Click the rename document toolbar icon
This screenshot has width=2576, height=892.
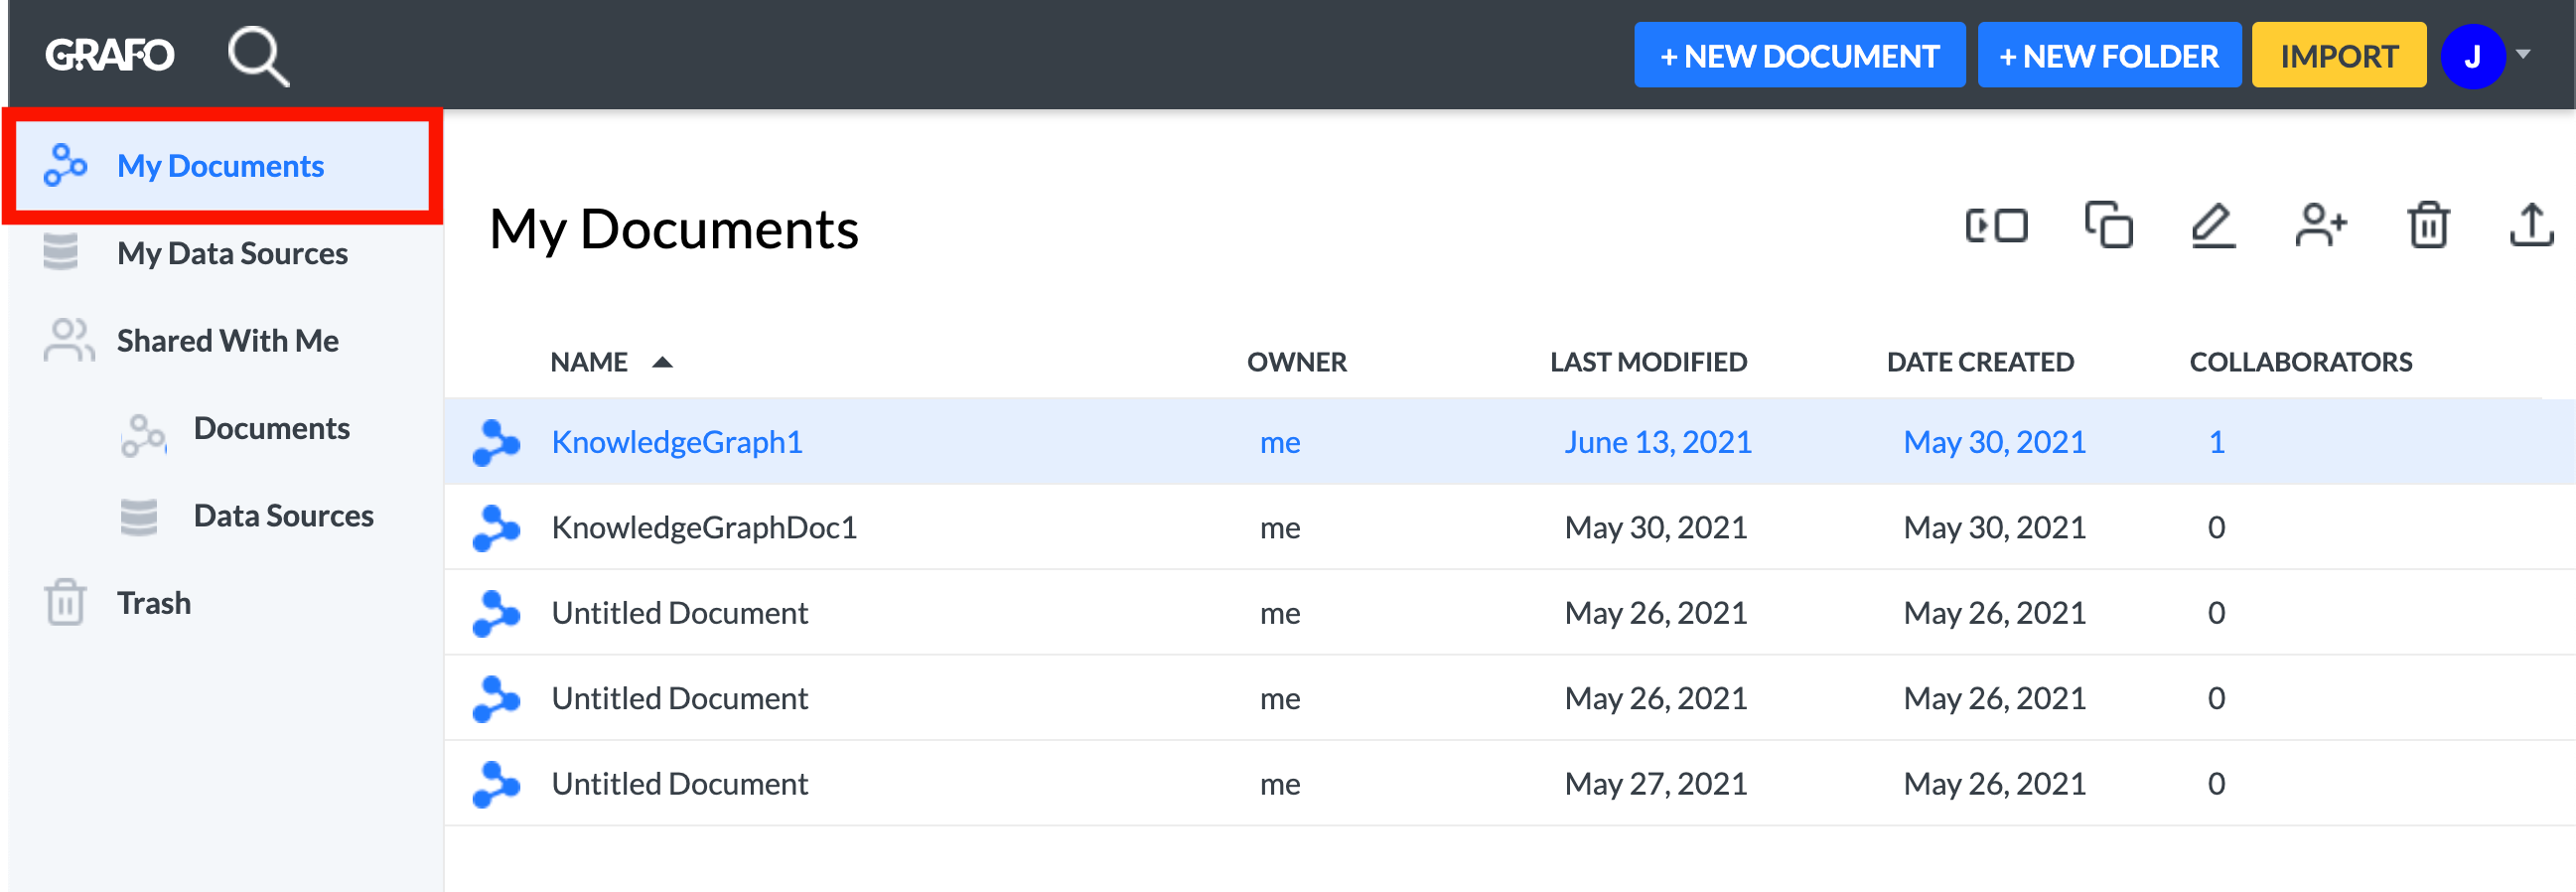(1995, 225)
